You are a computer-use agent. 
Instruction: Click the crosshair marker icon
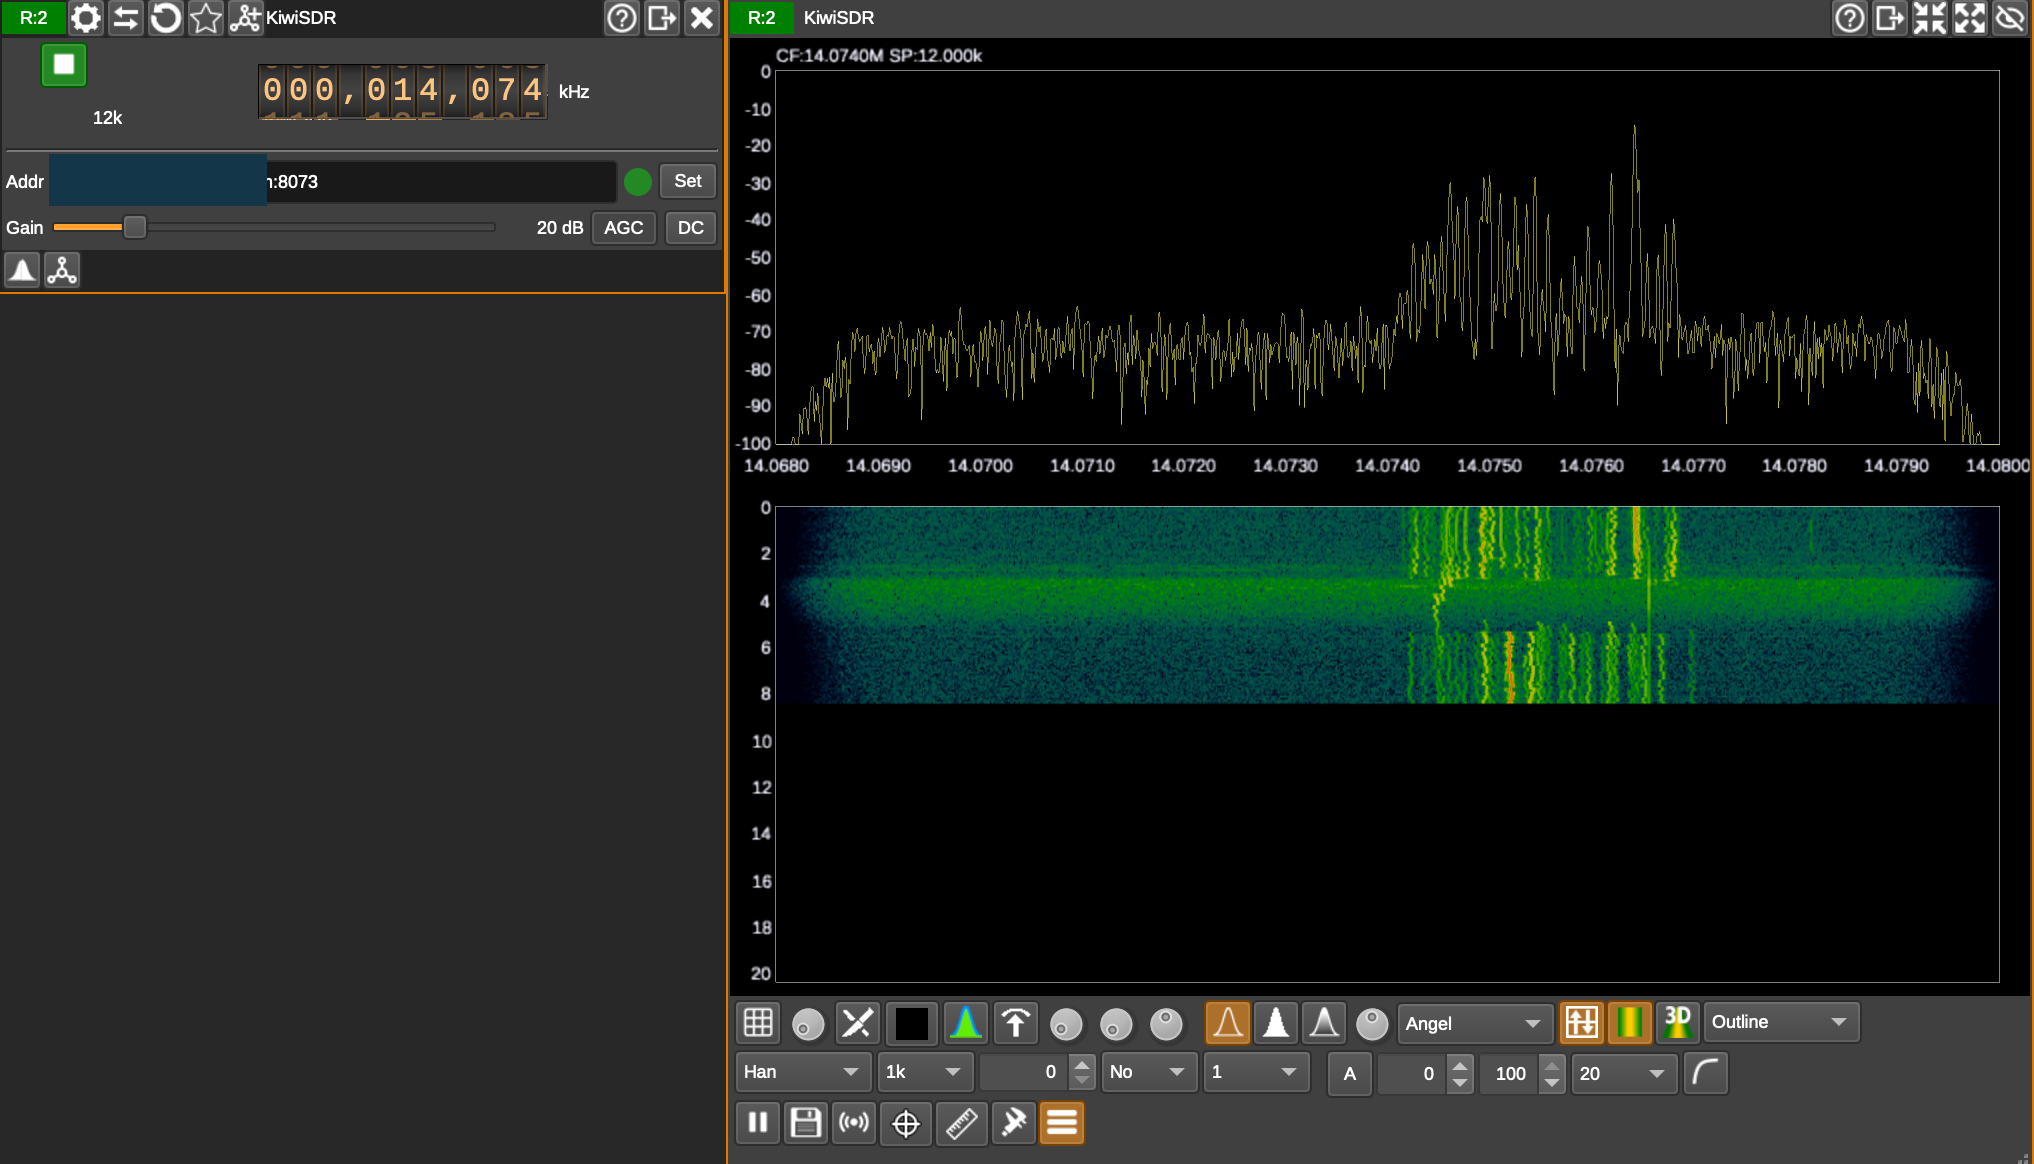click(906, 1122)
